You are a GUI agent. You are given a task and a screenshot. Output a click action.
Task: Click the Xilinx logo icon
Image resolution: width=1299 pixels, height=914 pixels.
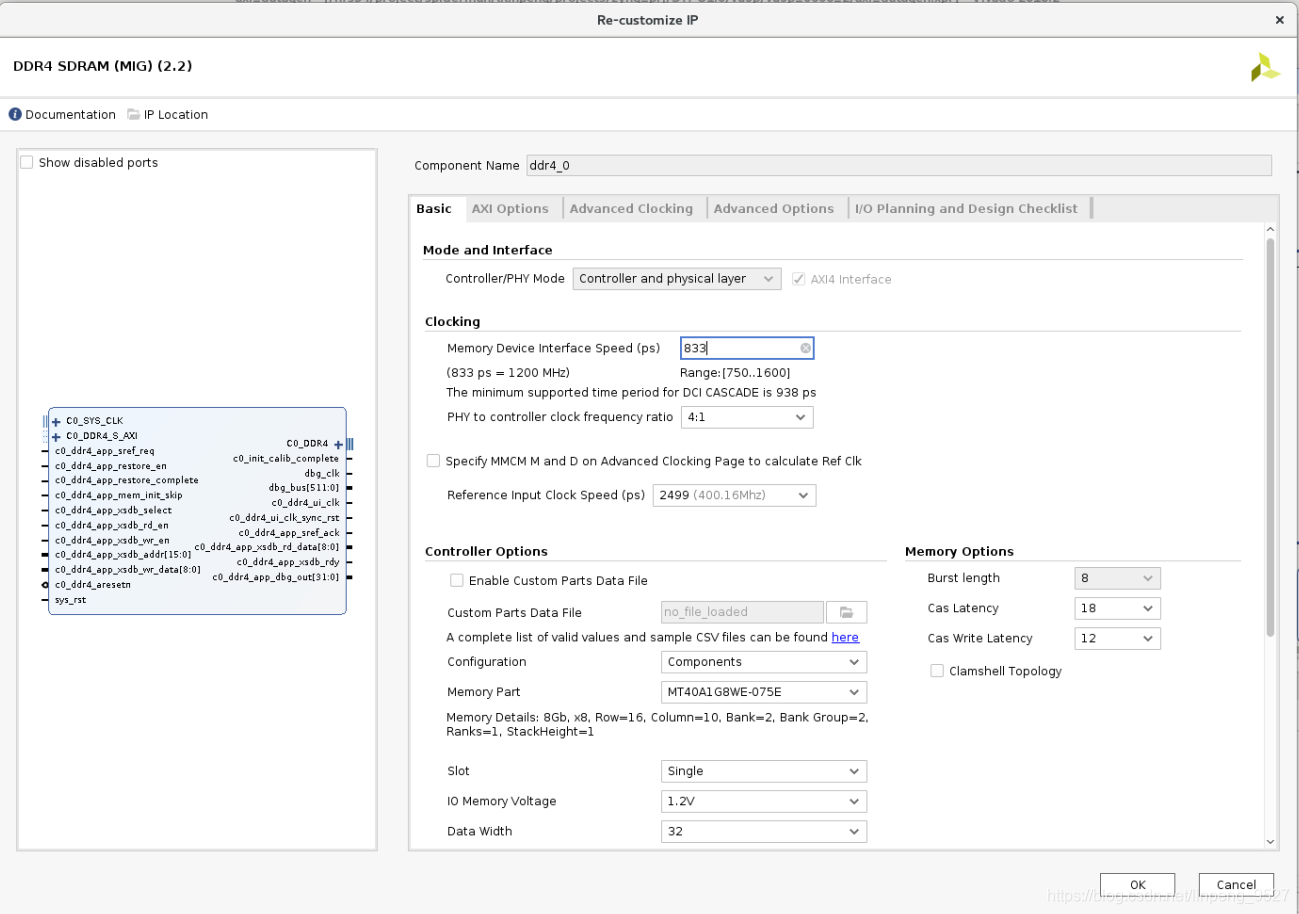click(1265, 68)
